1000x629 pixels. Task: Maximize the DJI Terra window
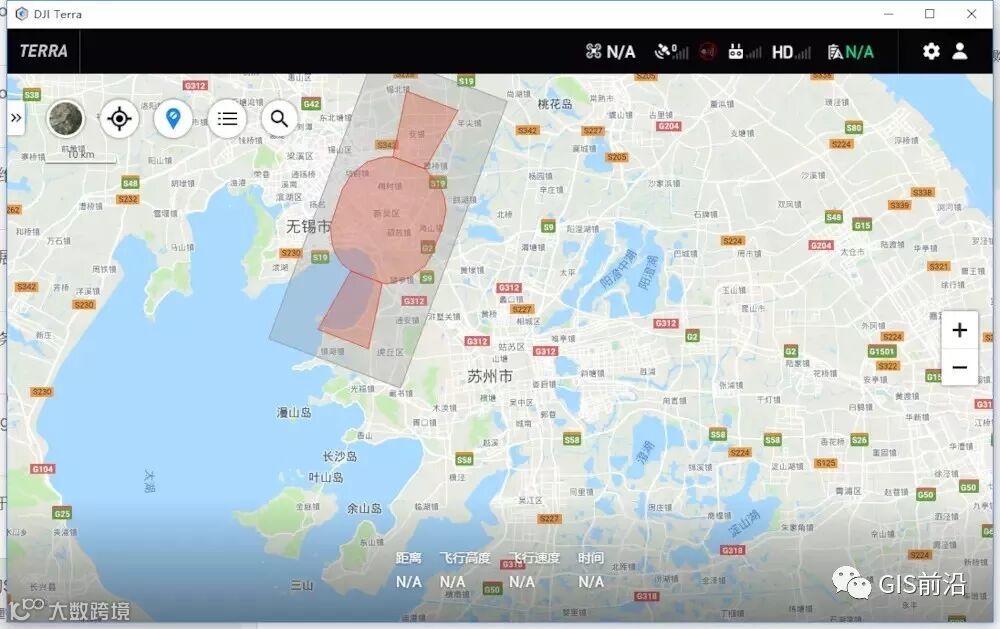point(930,13)
